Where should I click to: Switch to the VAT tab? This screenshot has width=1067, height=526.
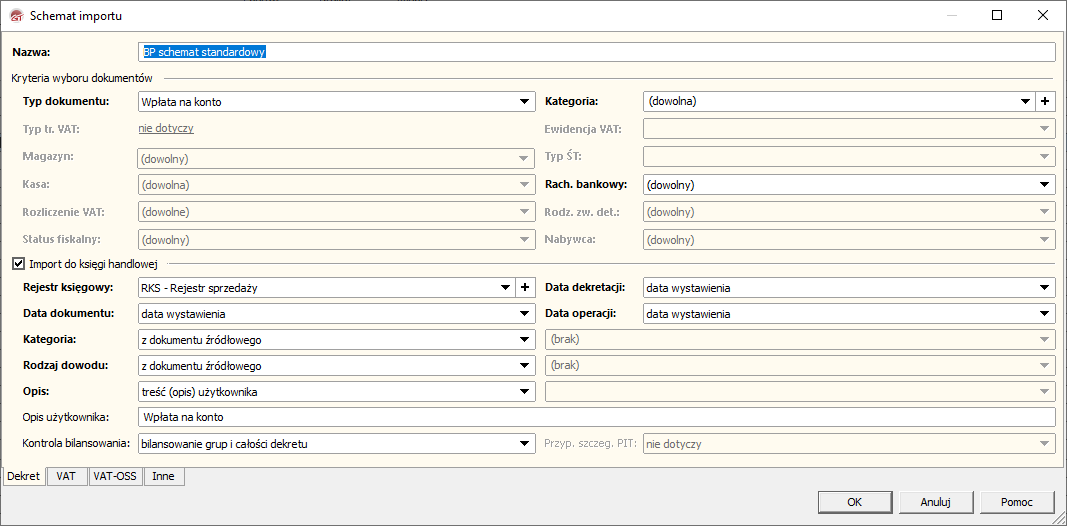tap(66, 477)
